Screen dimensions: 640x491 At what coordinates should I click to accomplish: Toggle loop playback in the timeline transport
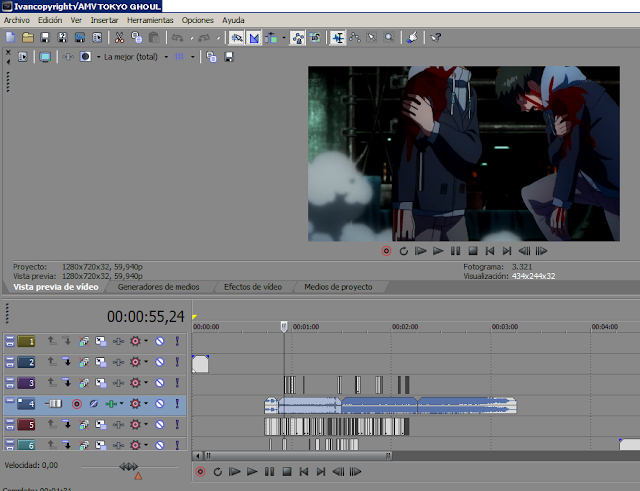[218, 472]
